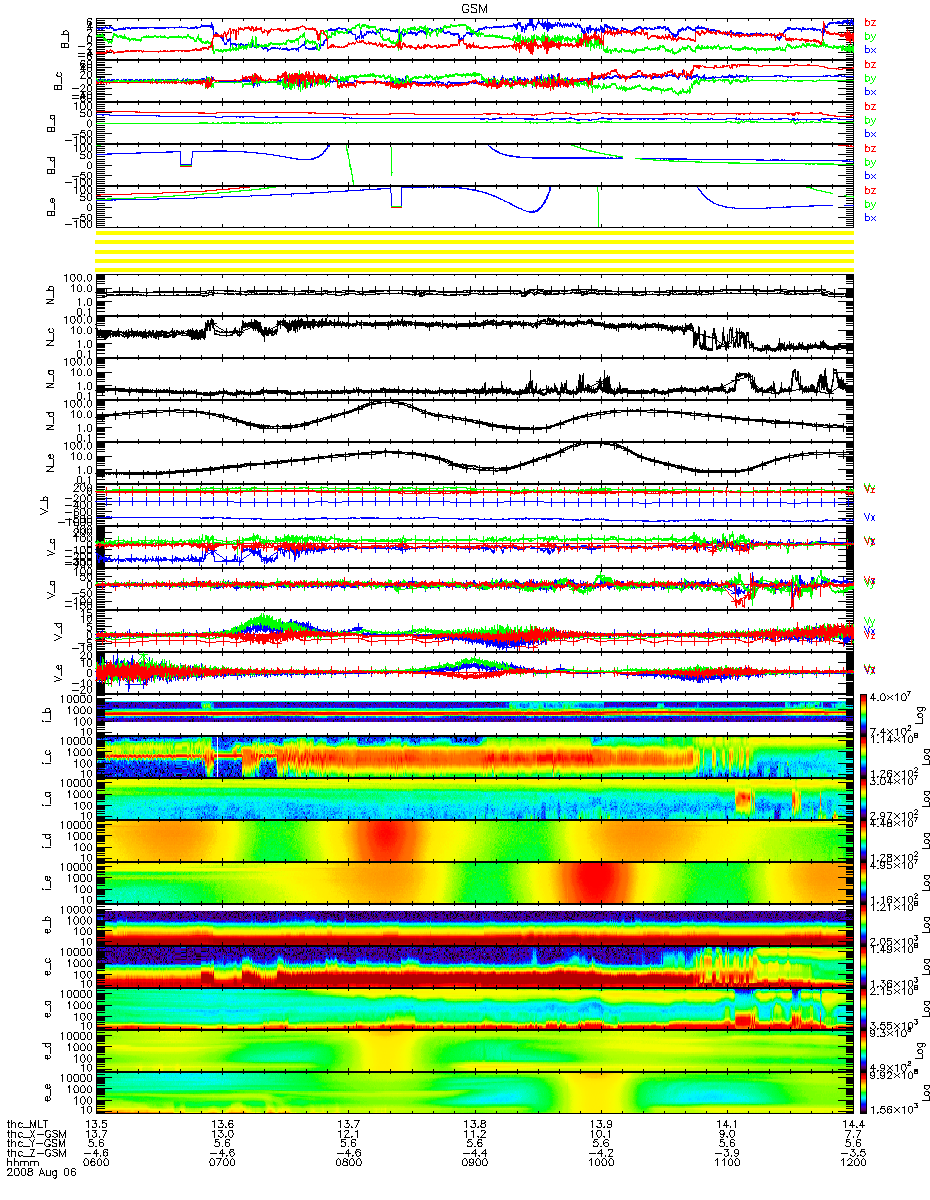Screen dimensions: 930x1200
Task: Click the GSM plot title
Action: (x=473, y=7)
